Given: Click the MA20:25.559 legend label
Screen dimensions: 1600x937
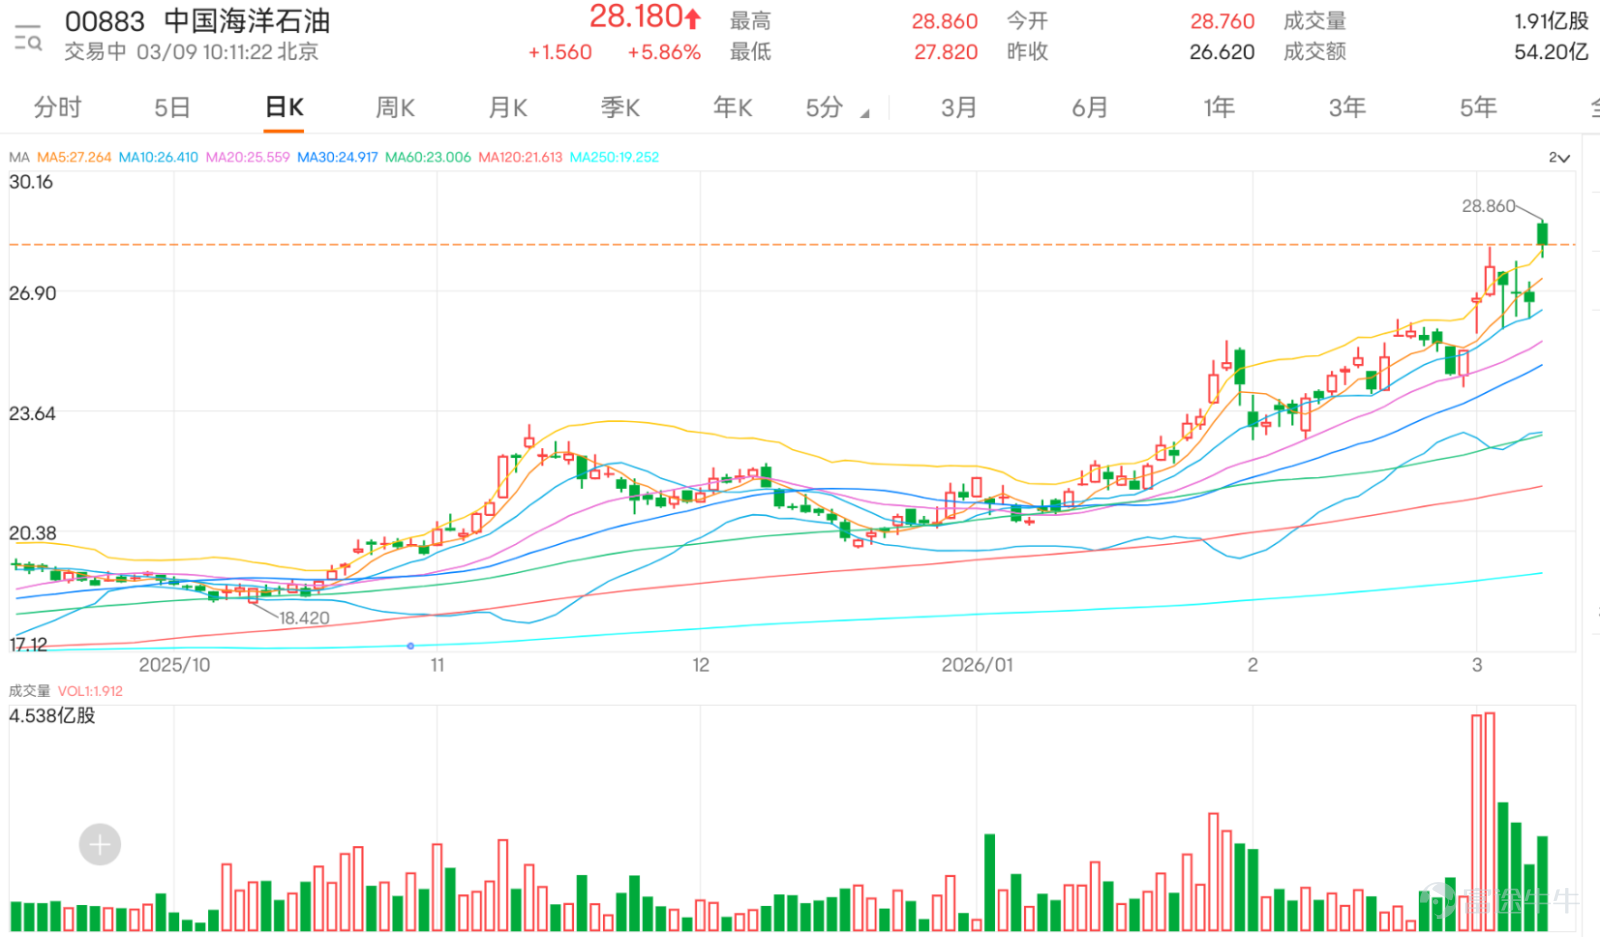Looking at the screenshot, I should 247,157.
